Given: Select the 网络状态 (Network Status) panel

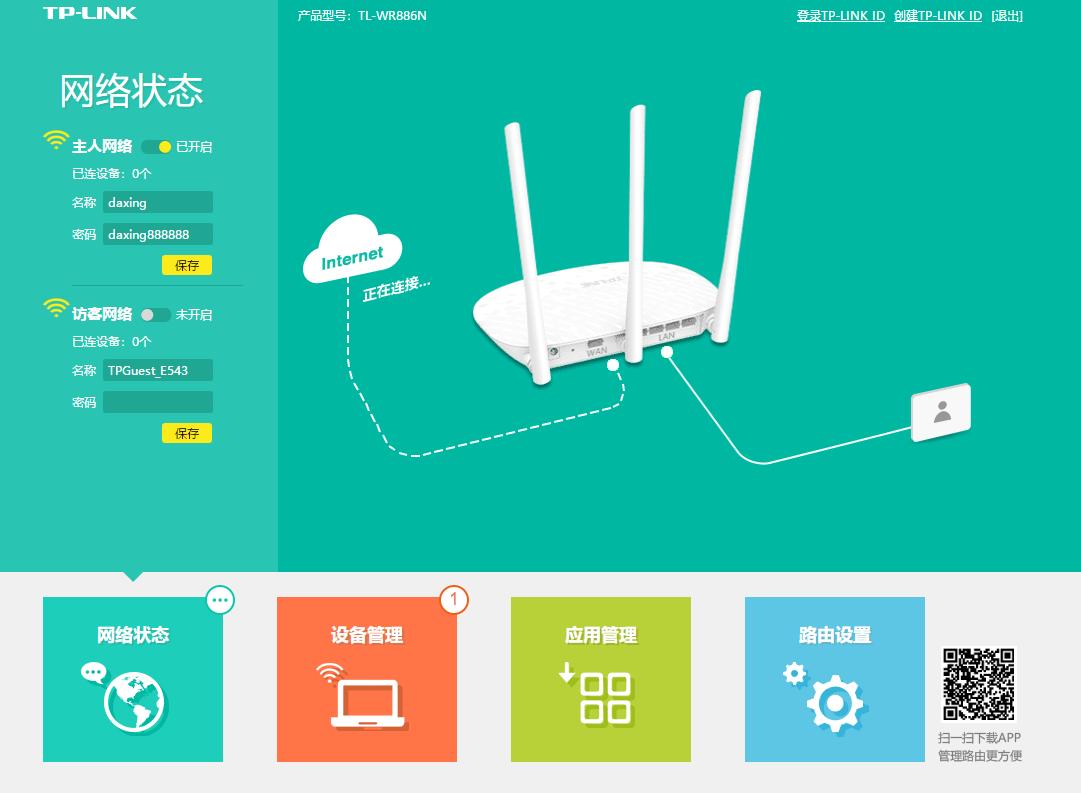Looking at the screenshot, I should 132,679.
